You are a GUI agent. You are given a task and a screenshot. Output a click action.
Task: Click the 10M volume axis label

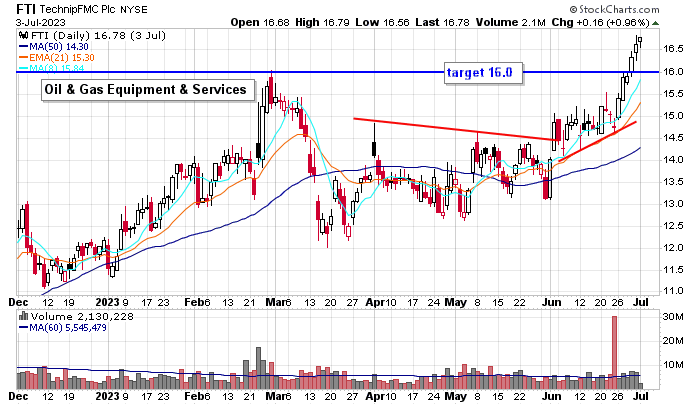[x=673, y=365]
